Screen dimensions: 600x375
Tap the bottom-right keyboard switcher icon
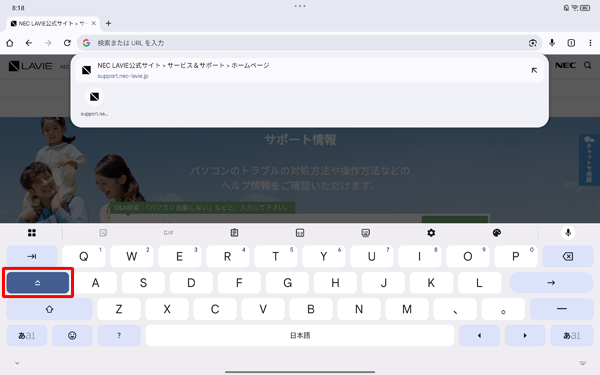[x=582, y=363]
